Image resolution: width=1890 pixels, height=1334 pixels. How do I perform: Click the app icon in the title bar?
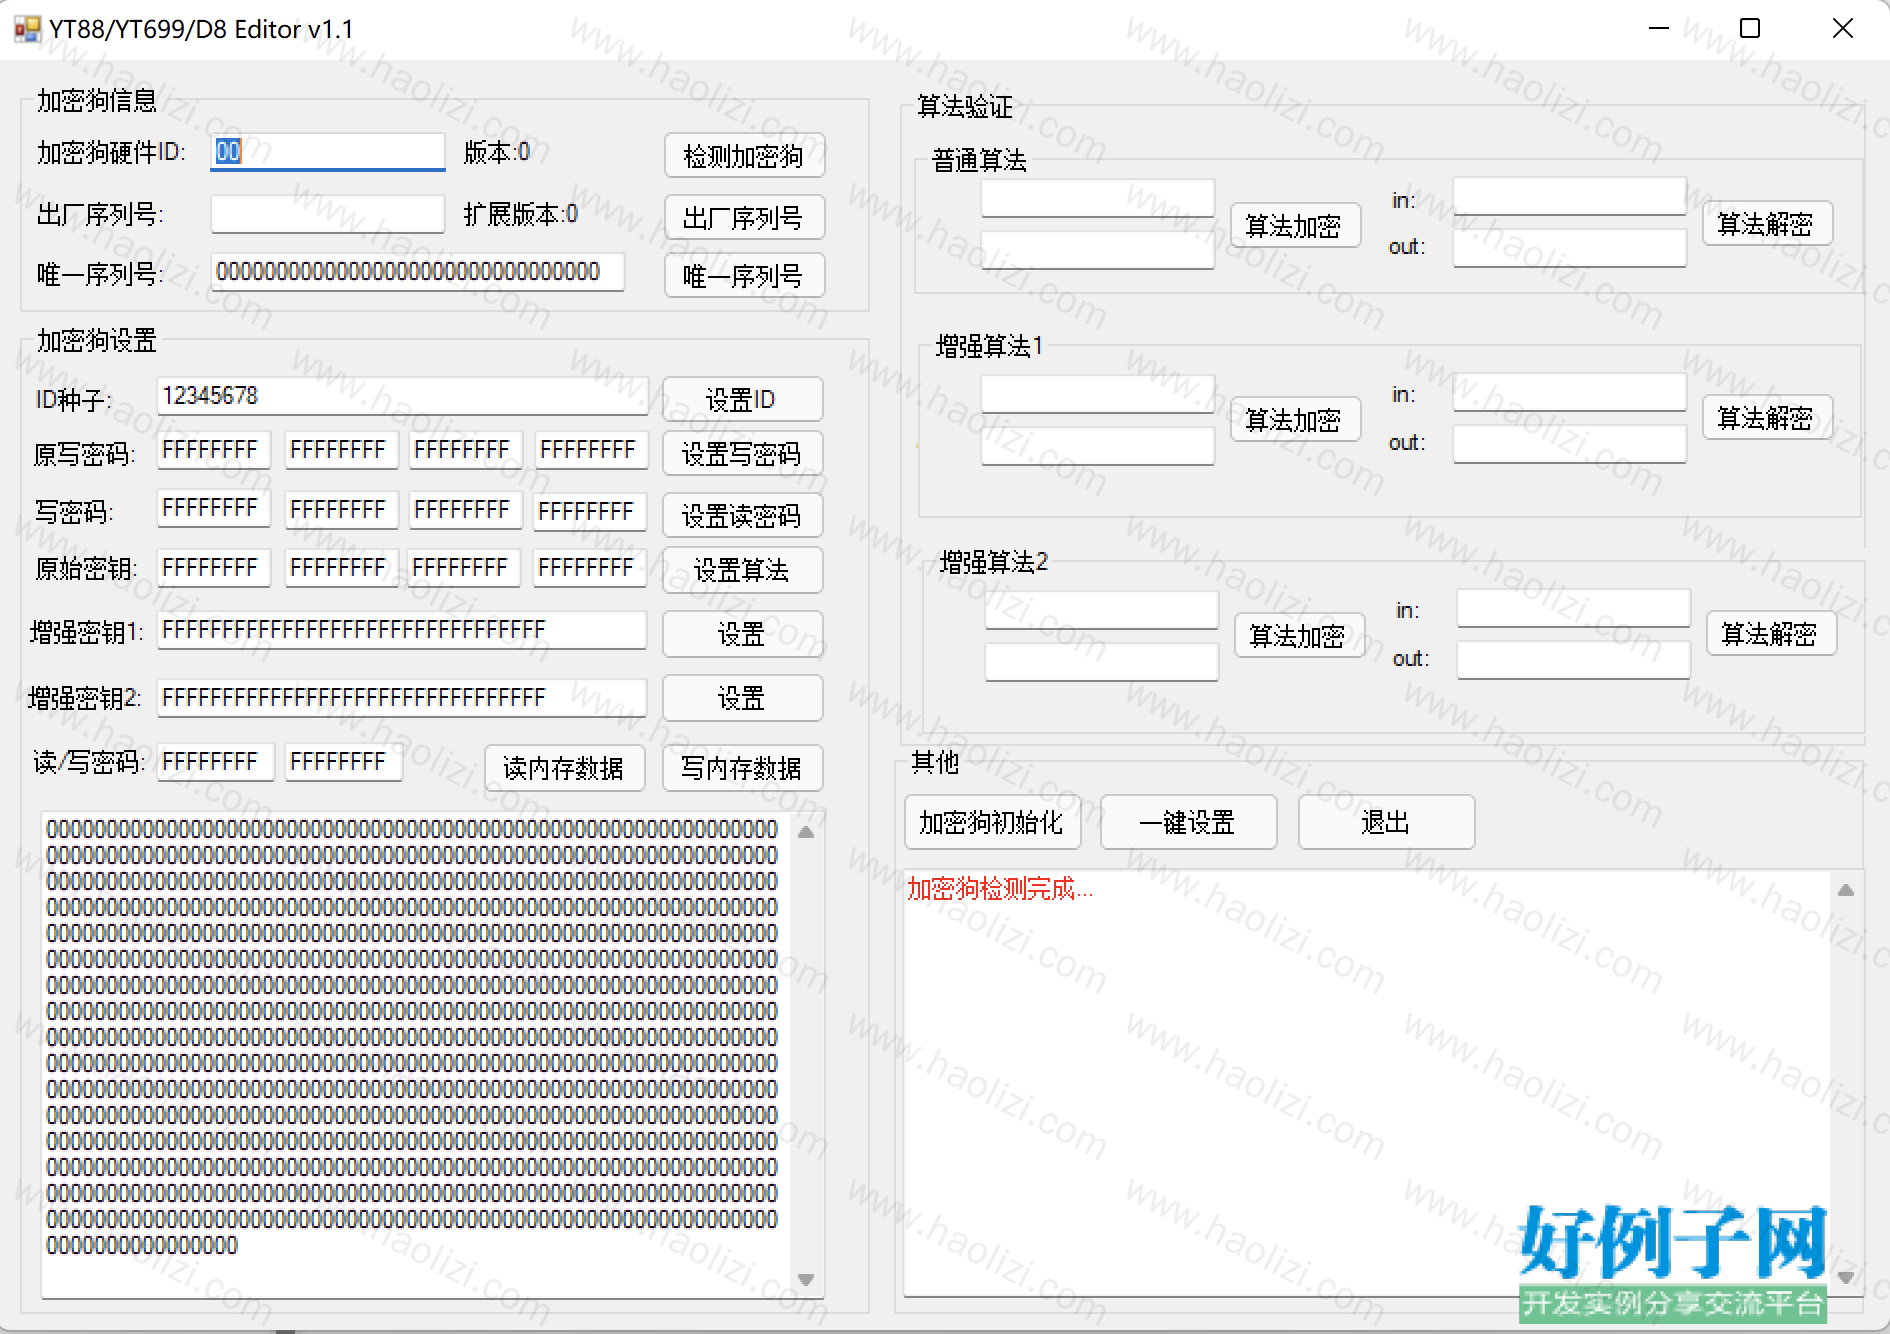point(27,29)
